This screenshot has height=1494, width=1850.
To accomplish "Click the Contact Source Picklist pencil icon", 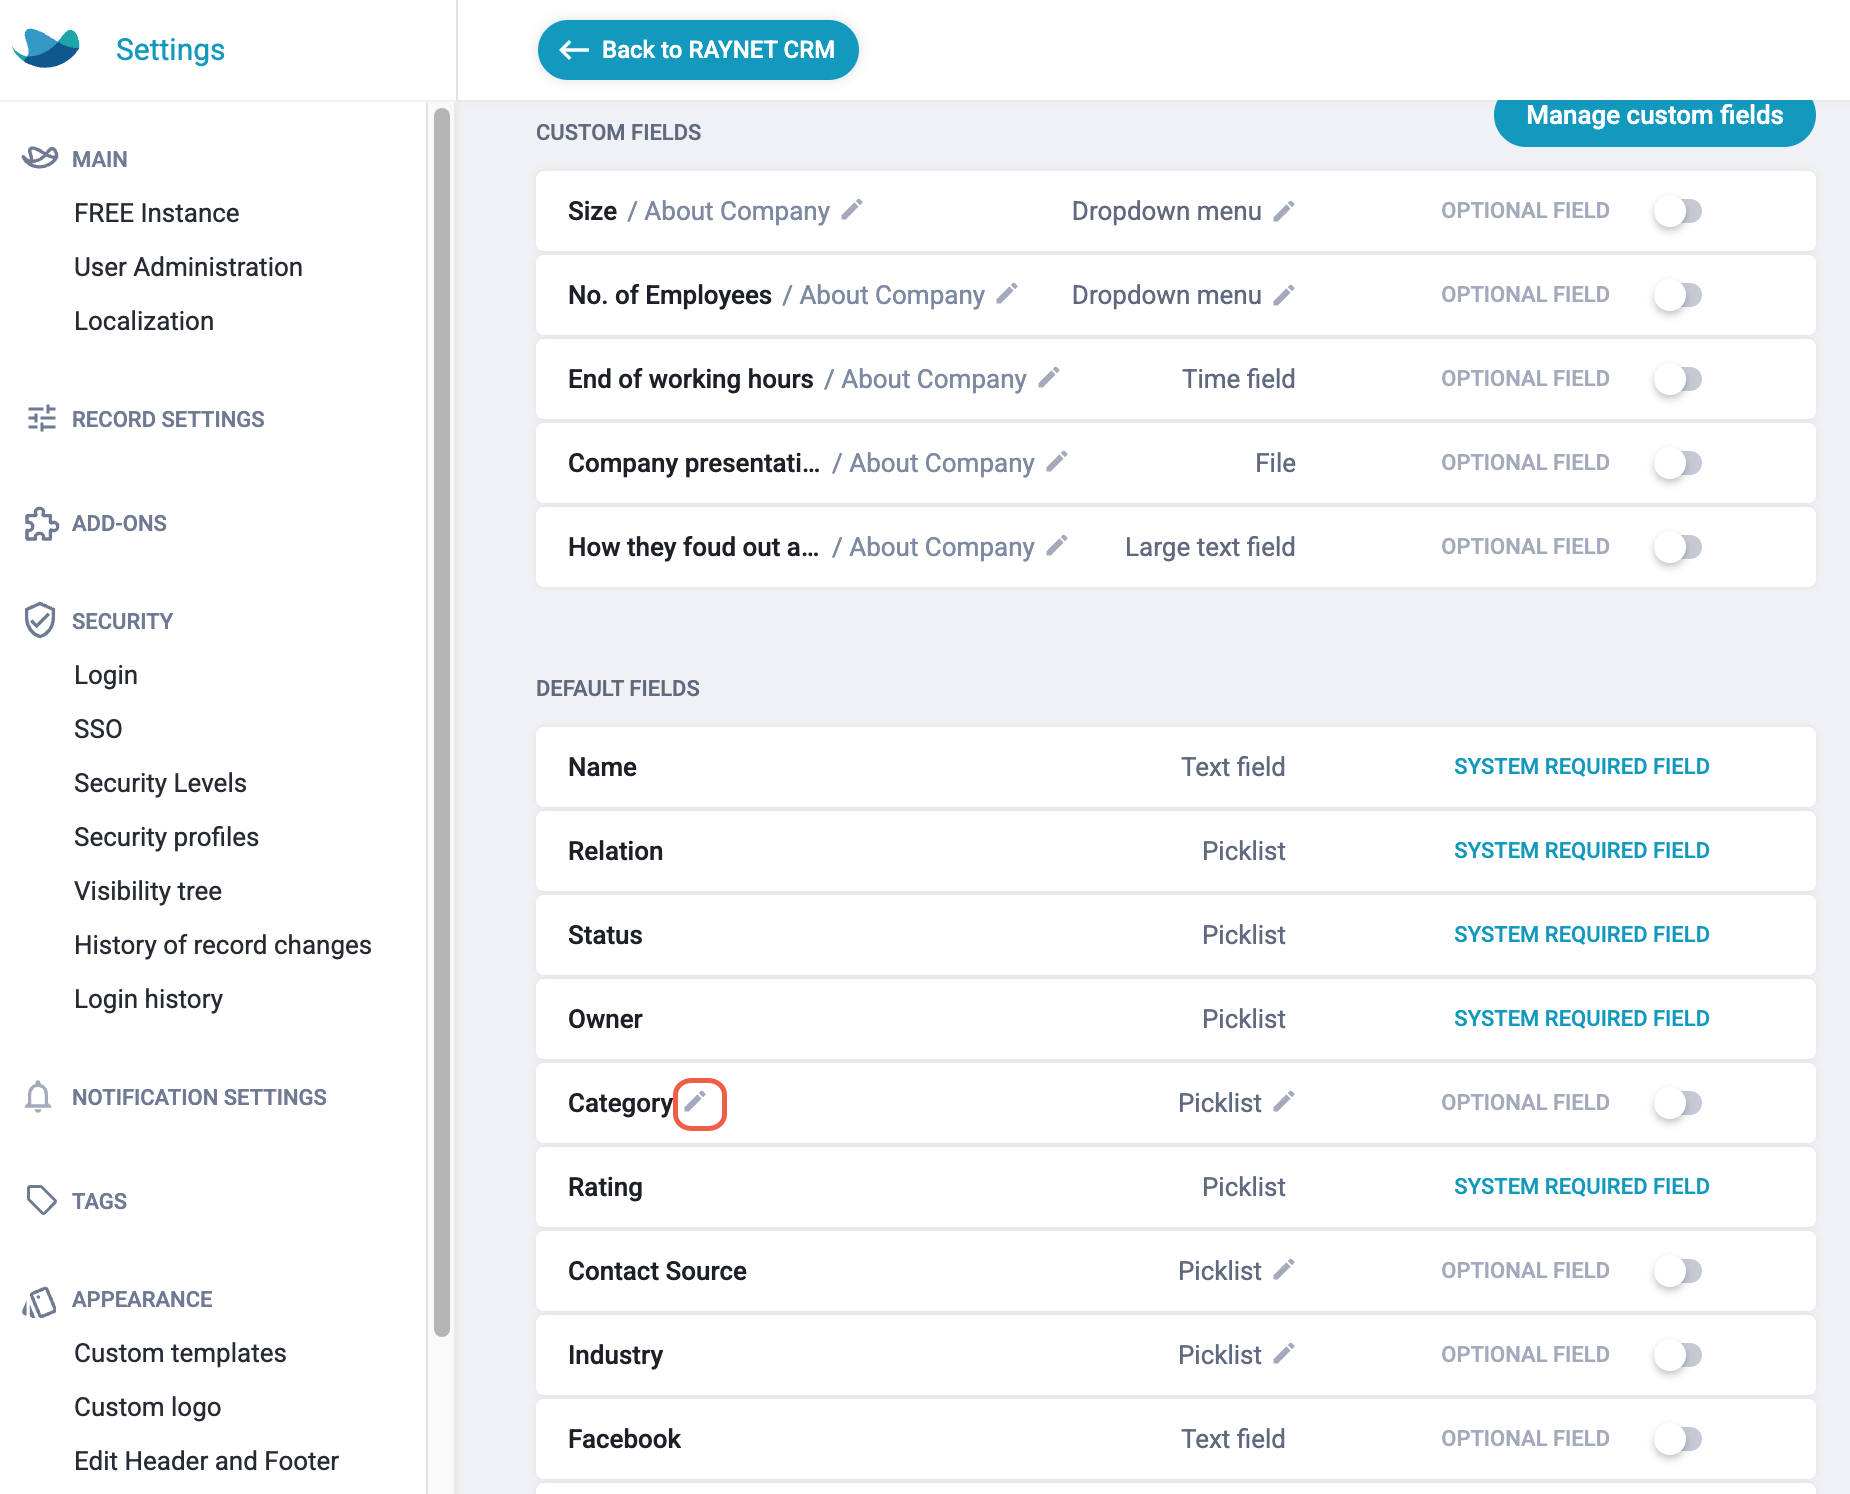I will 1284,1270.
